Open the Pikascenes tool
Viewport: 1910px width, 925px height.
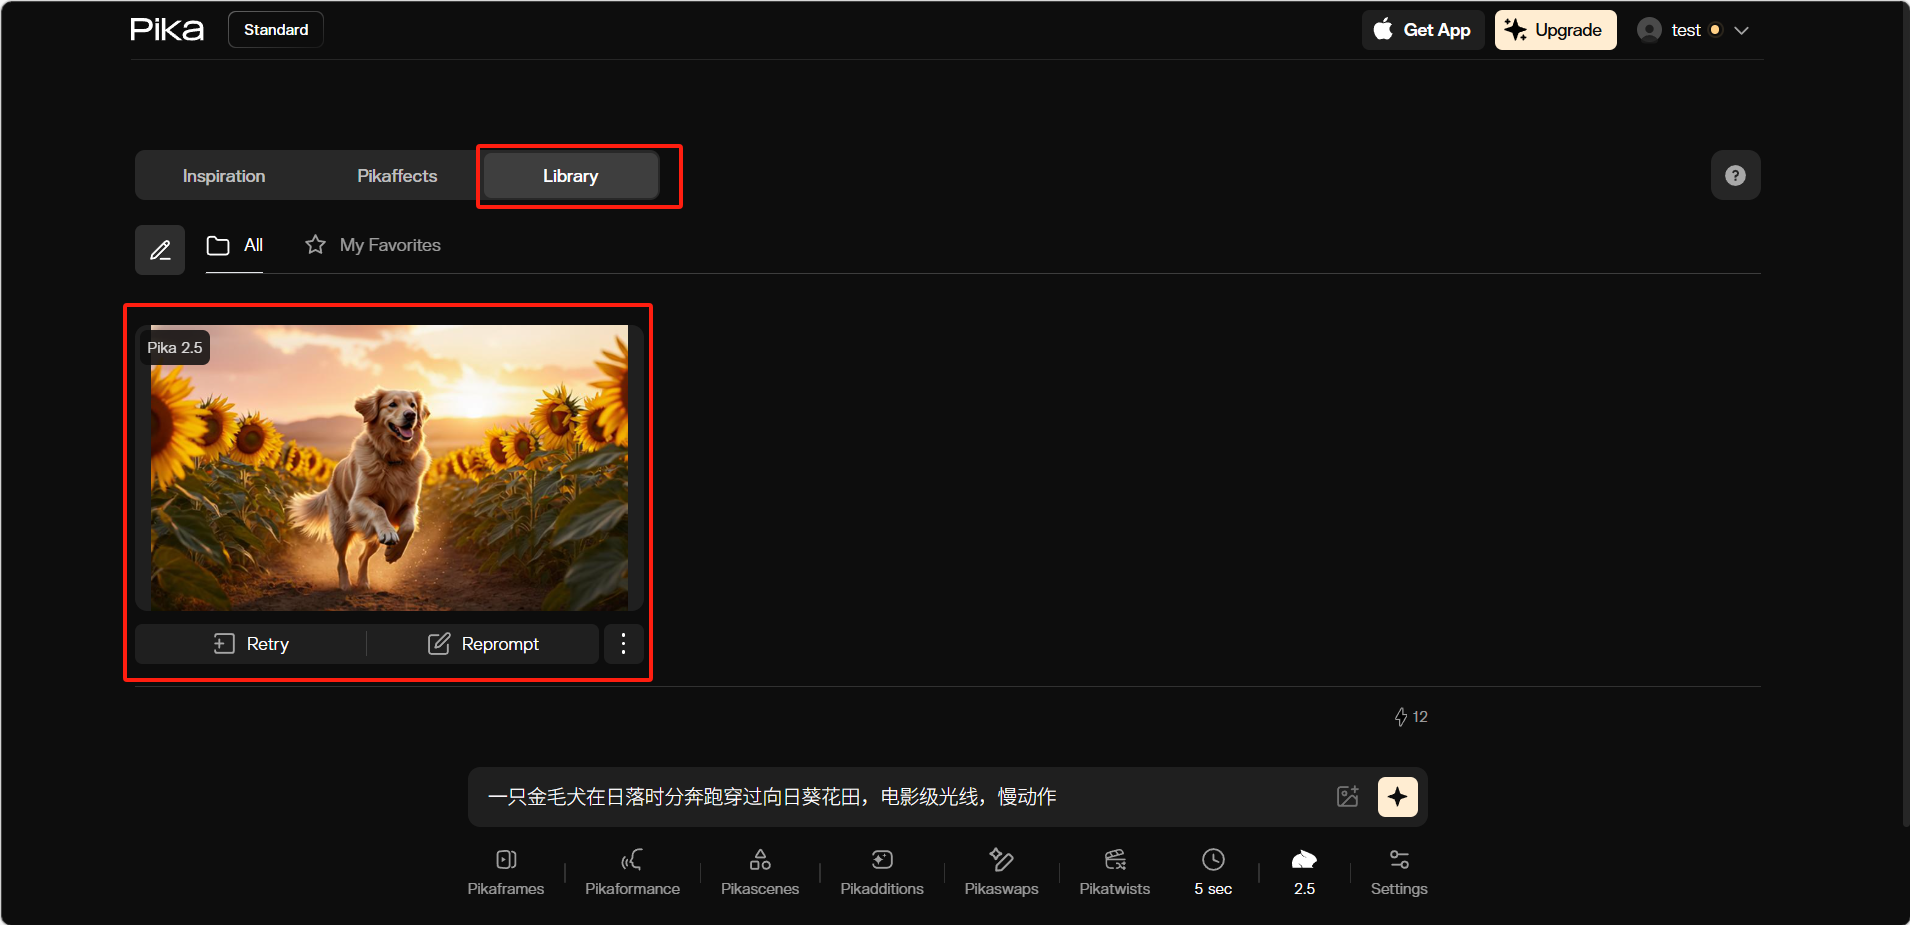tap(760, 871)
